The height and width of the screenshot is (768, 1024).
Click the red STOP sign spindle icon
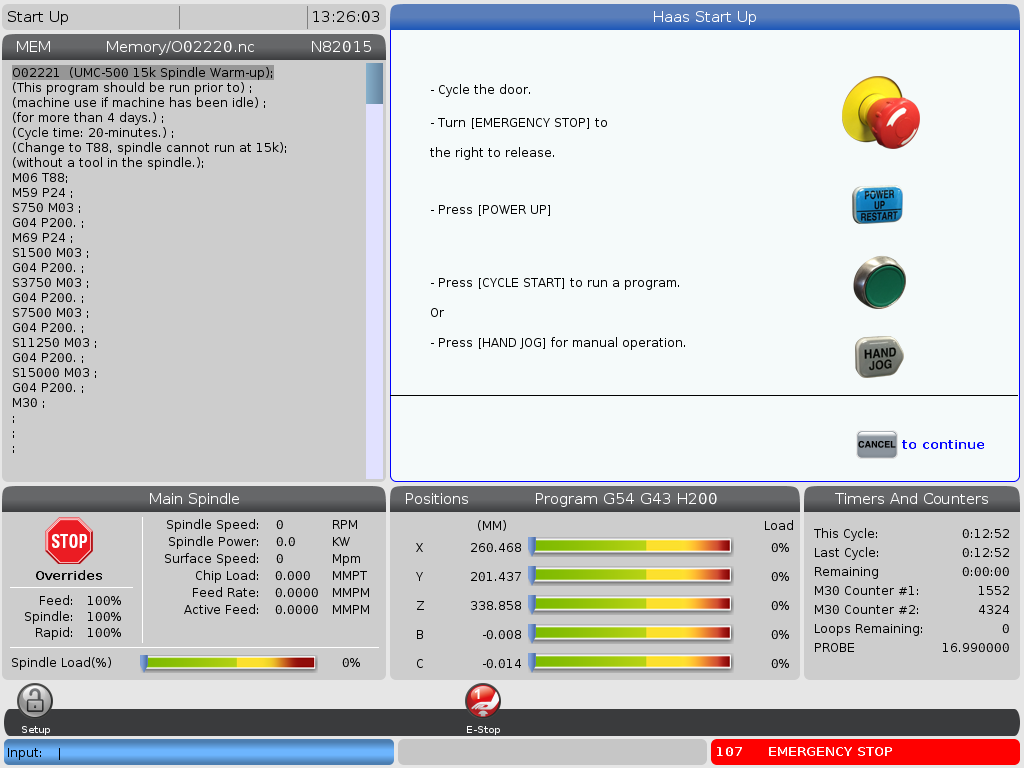69,541
